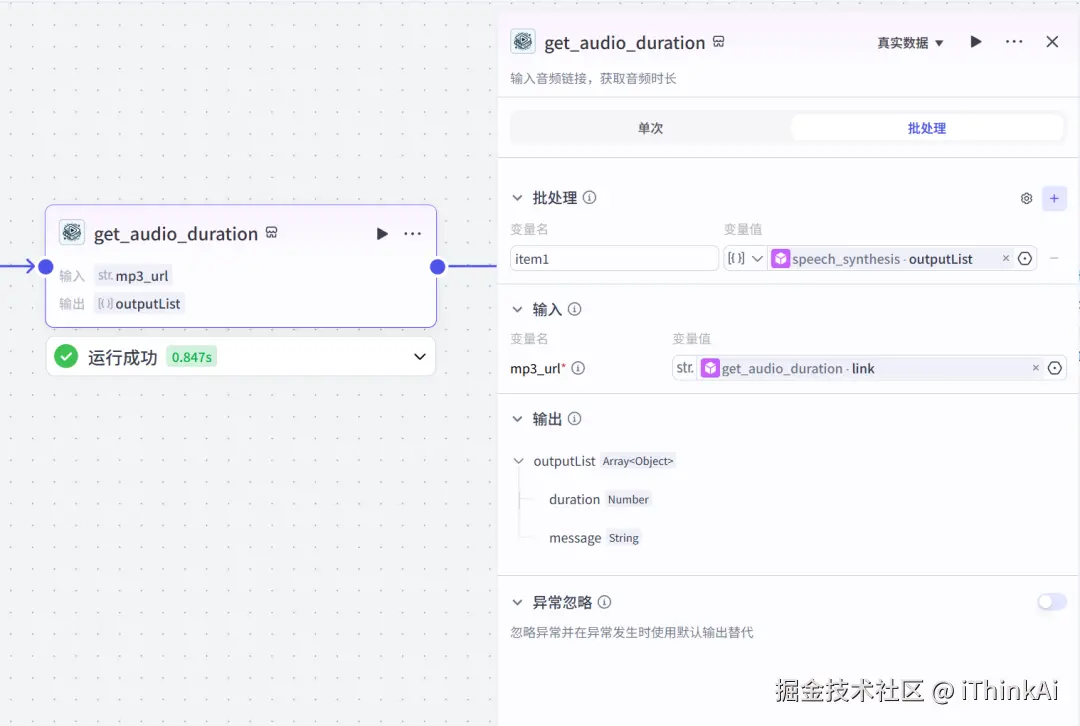
Task: Run the node using the panel play button
Action: coord(975,42)
